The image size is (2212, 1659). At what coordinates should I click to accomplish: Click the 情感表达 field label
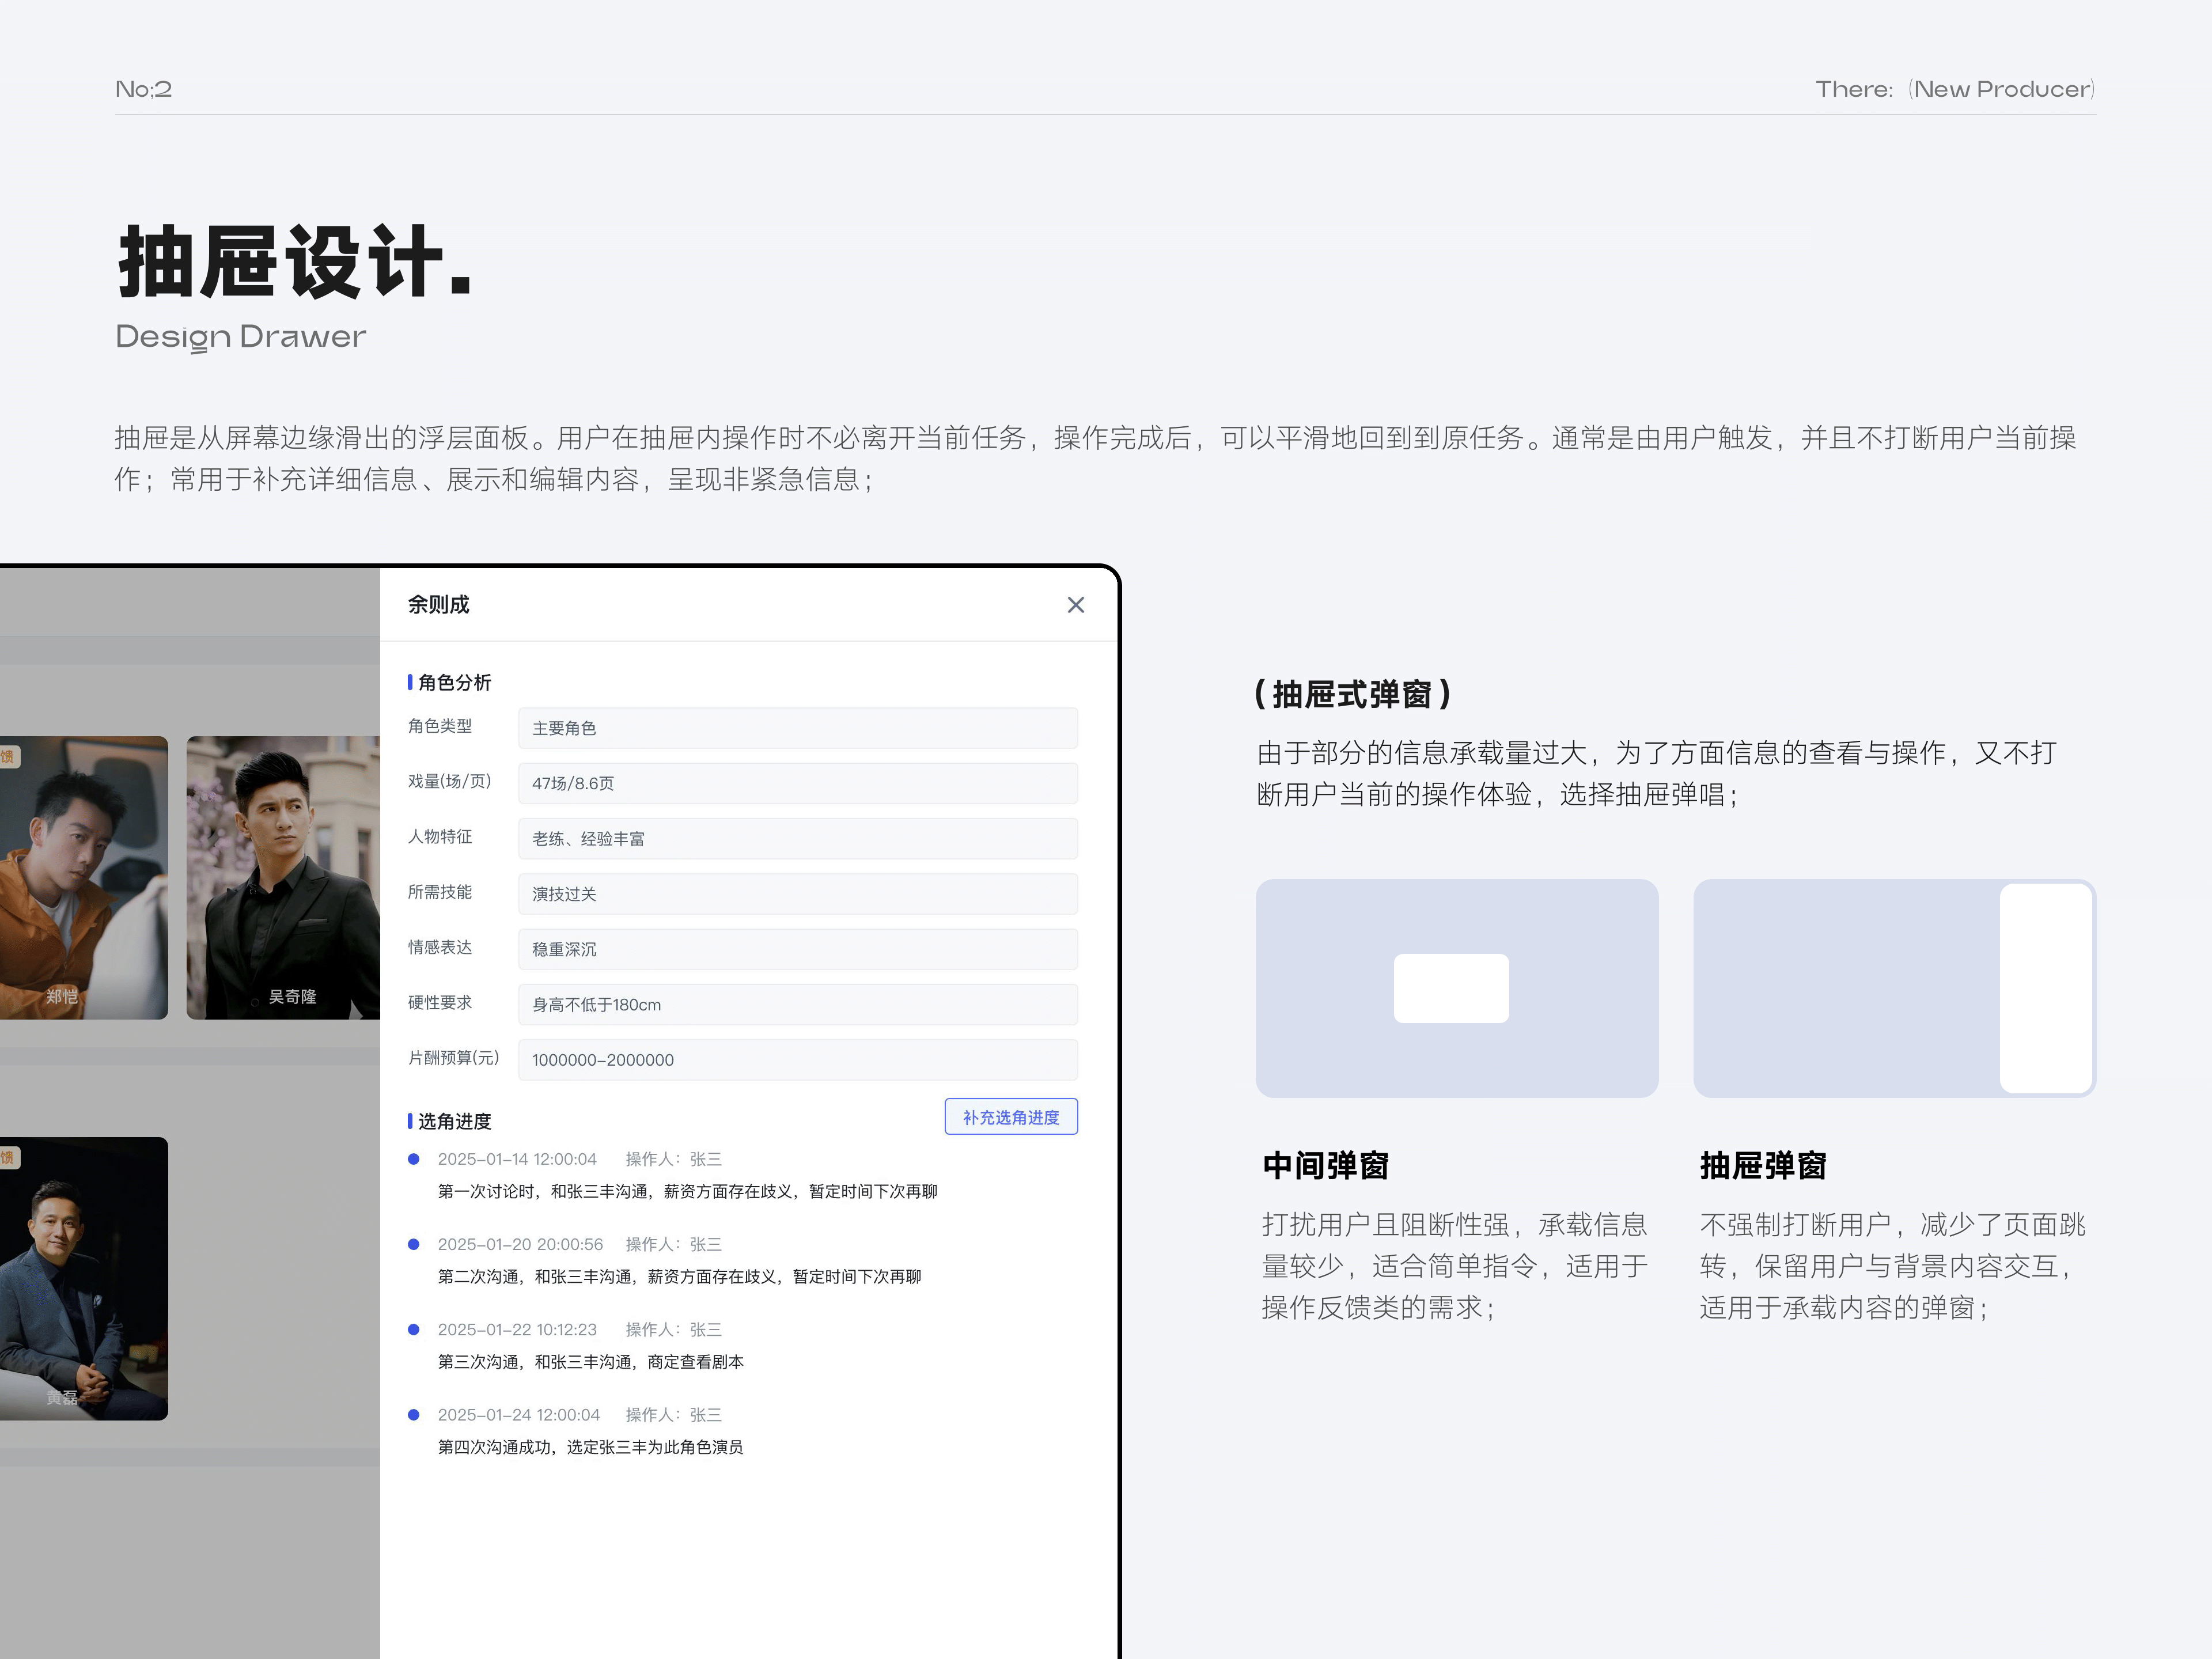[440, 947]
